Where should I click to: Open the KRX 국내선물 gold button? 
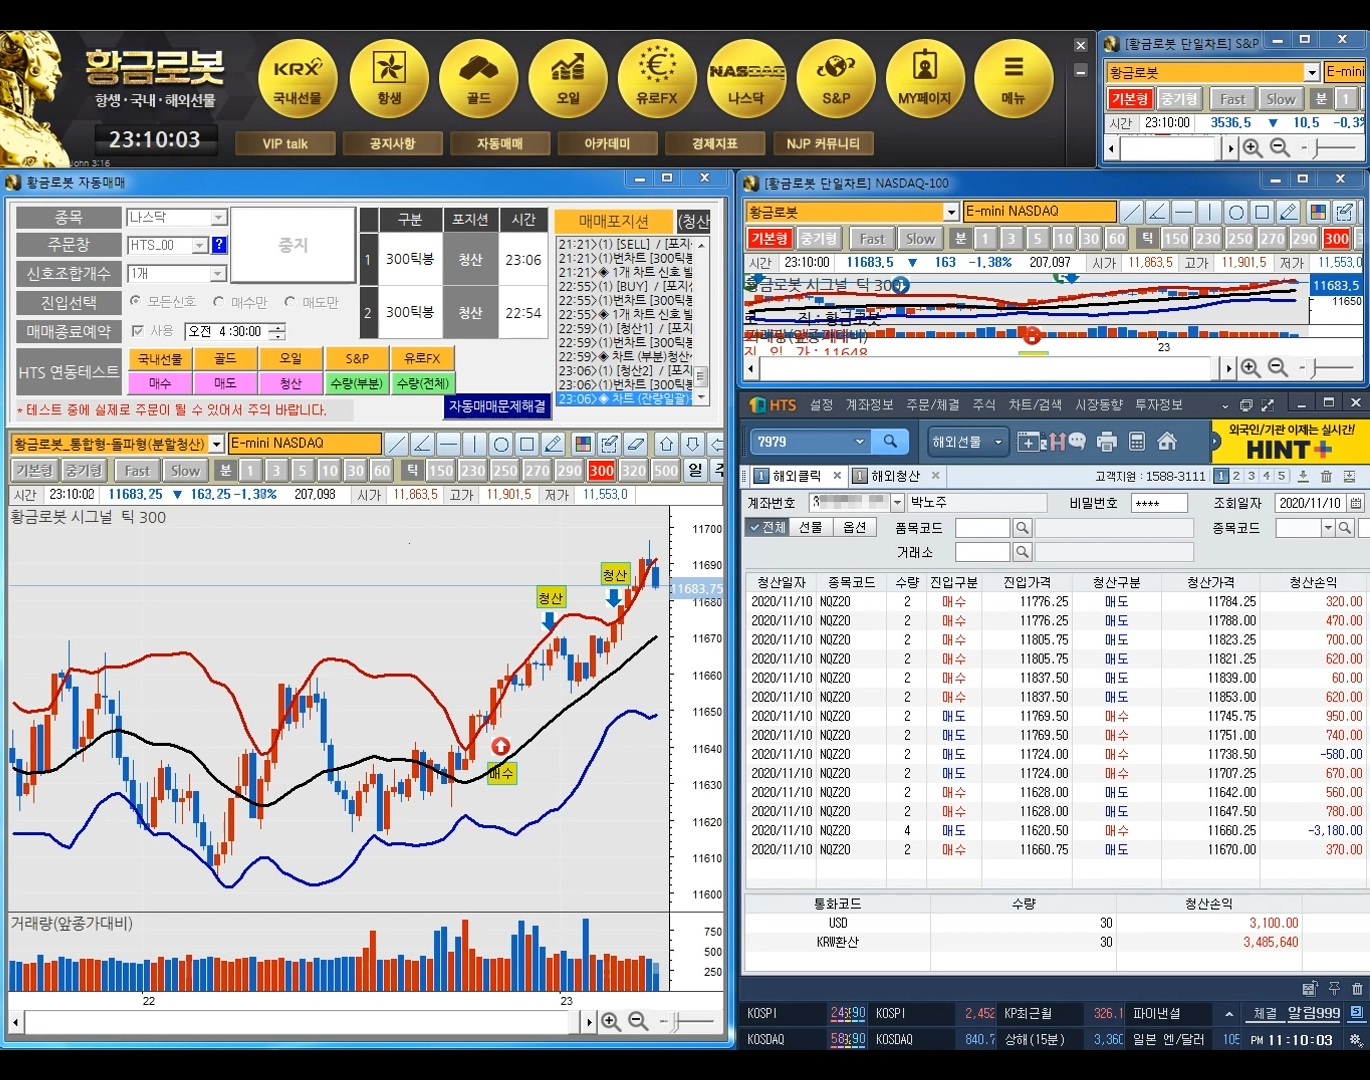[x=298, y=80]
